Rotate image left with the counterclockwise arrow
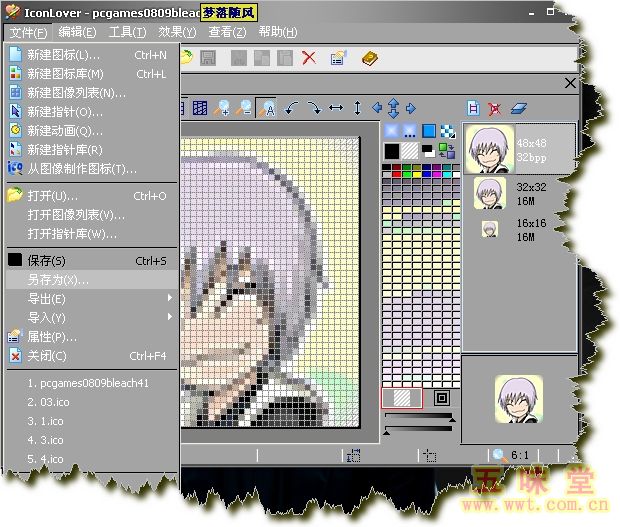The image size is (620, 527). pyautogui.click(x=290, y=108)
